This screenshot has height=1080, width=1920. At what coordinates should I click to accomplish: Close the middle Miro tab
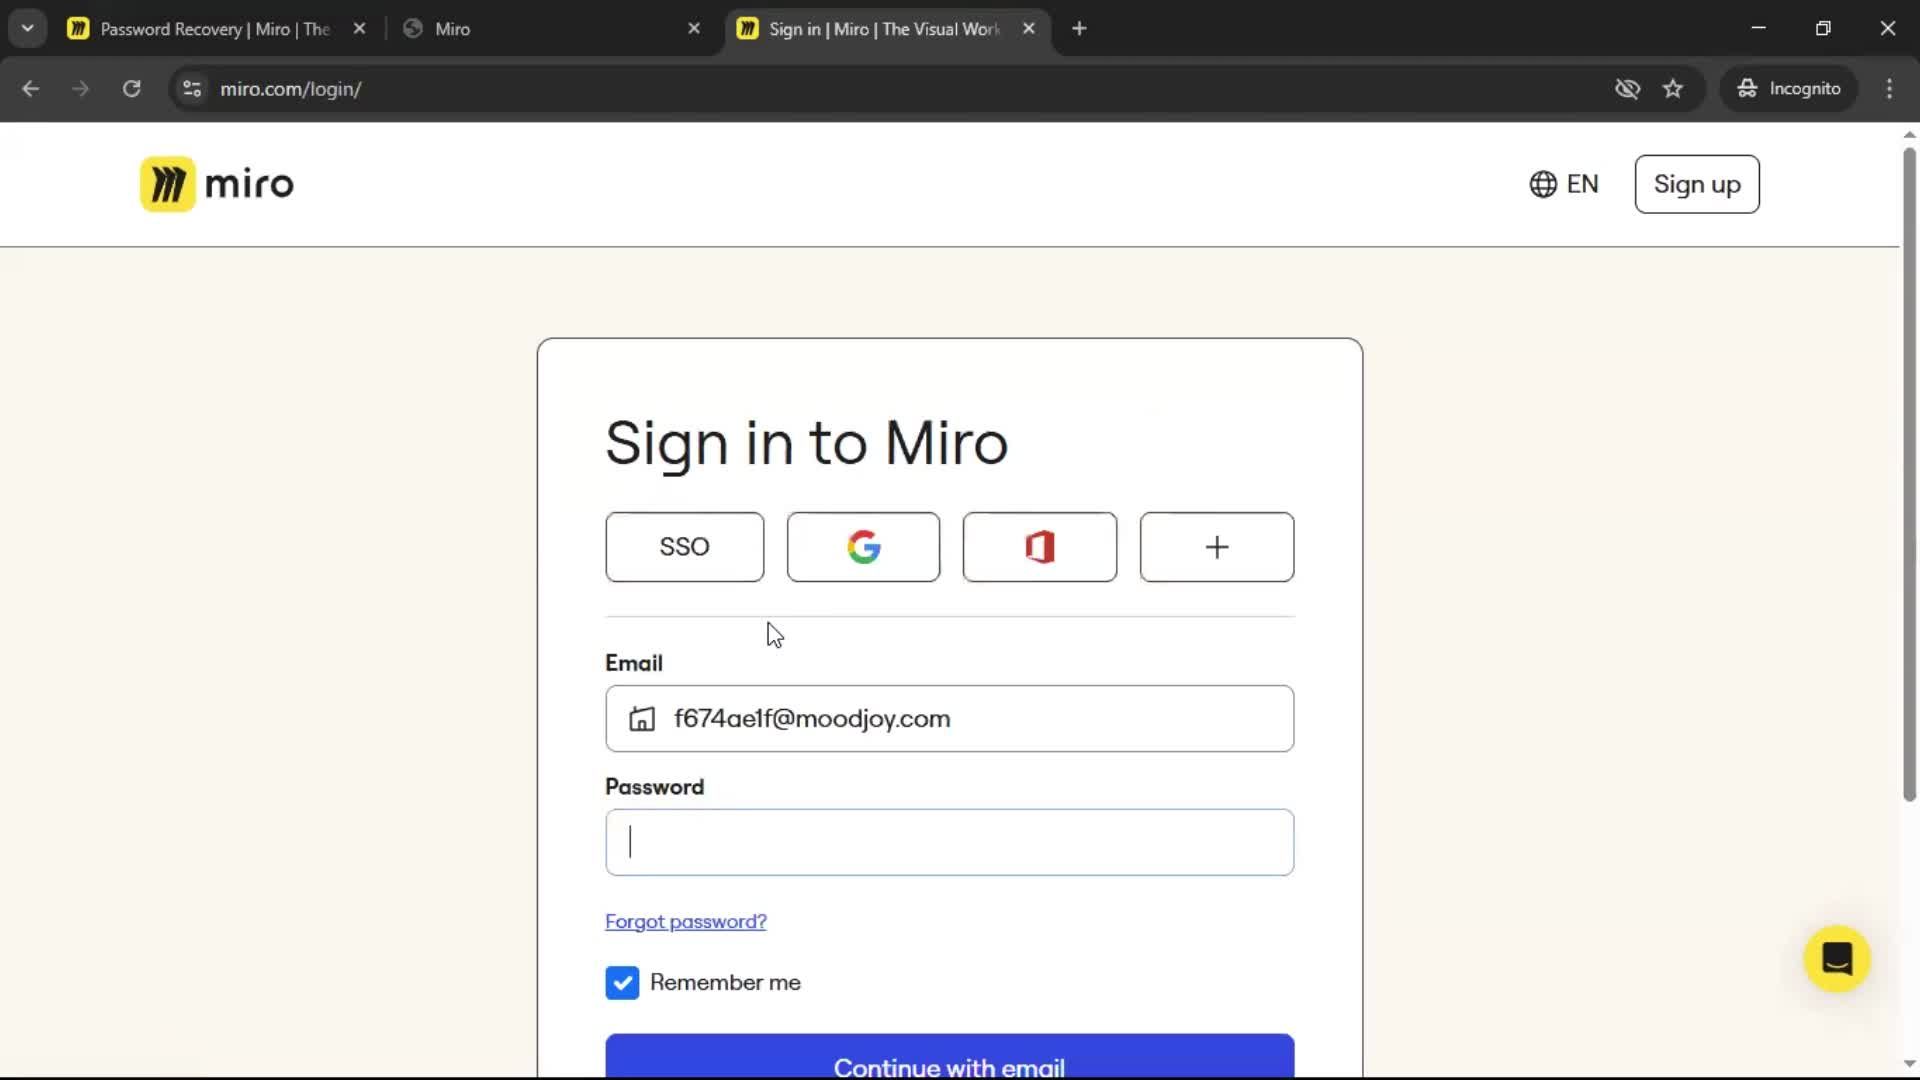click(694, 29)
